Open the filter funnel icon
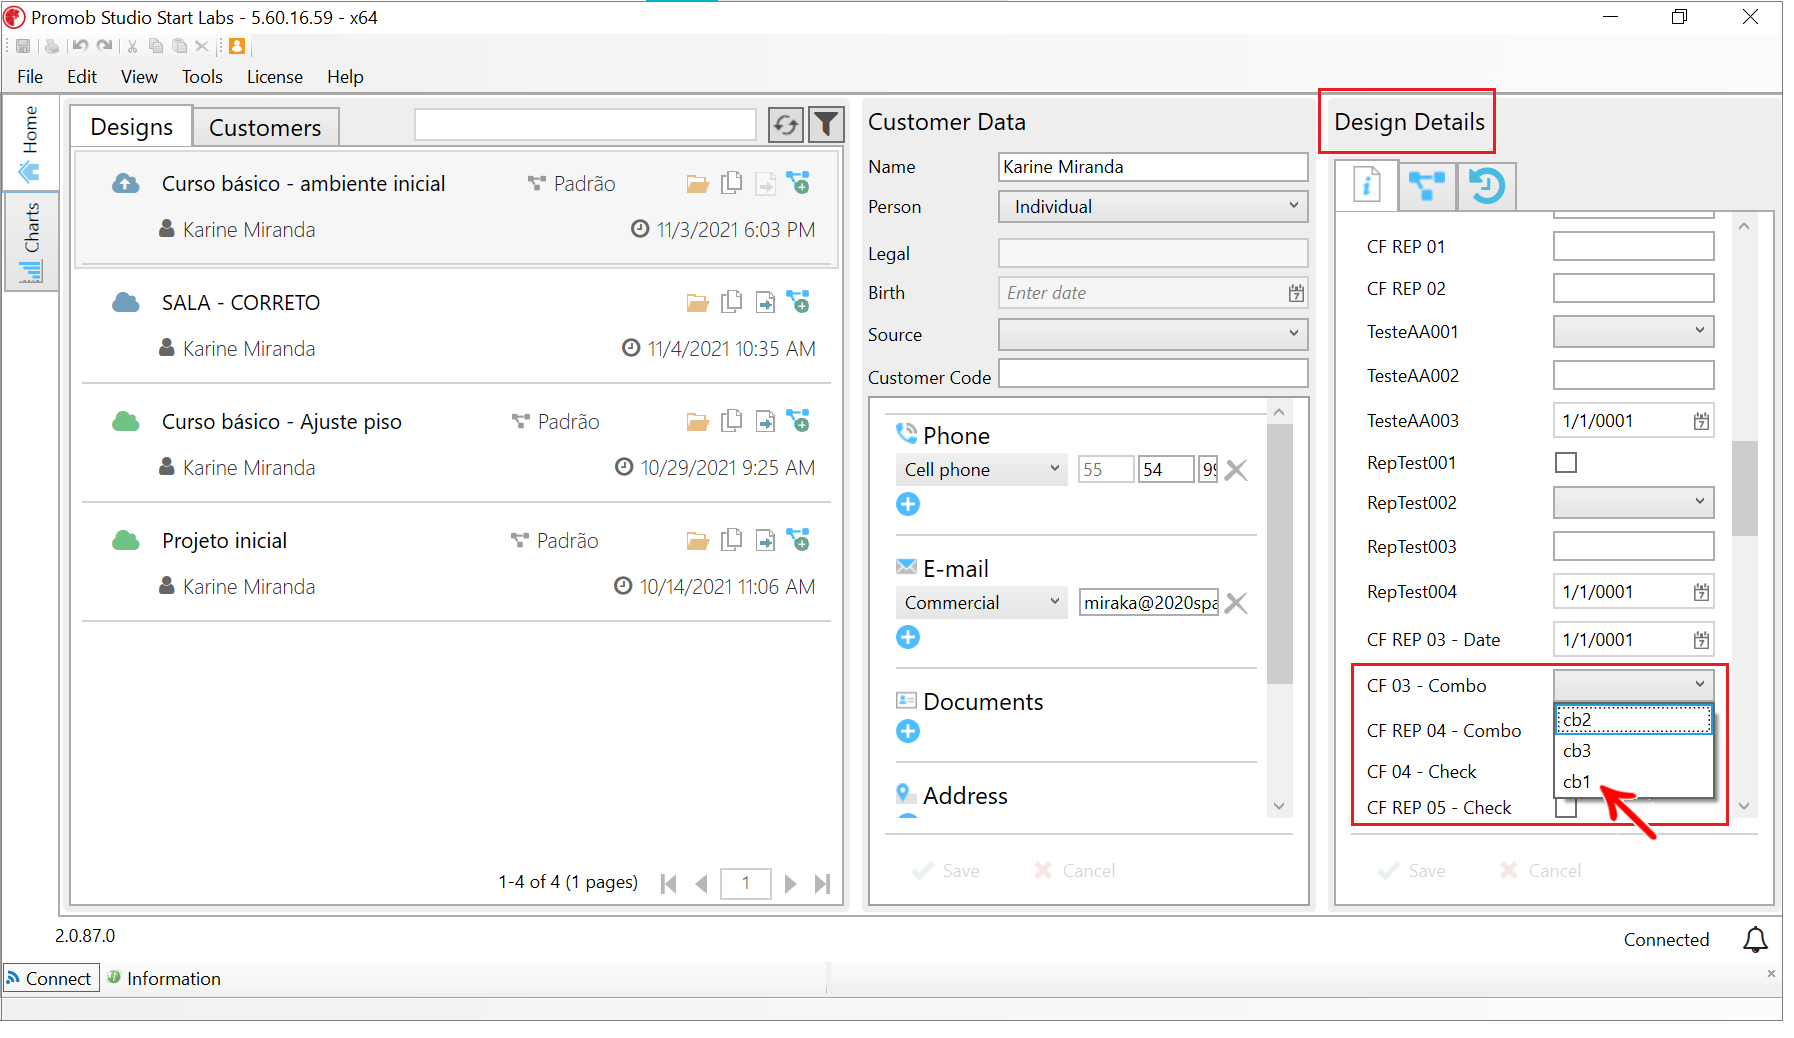 coord(826,125)
